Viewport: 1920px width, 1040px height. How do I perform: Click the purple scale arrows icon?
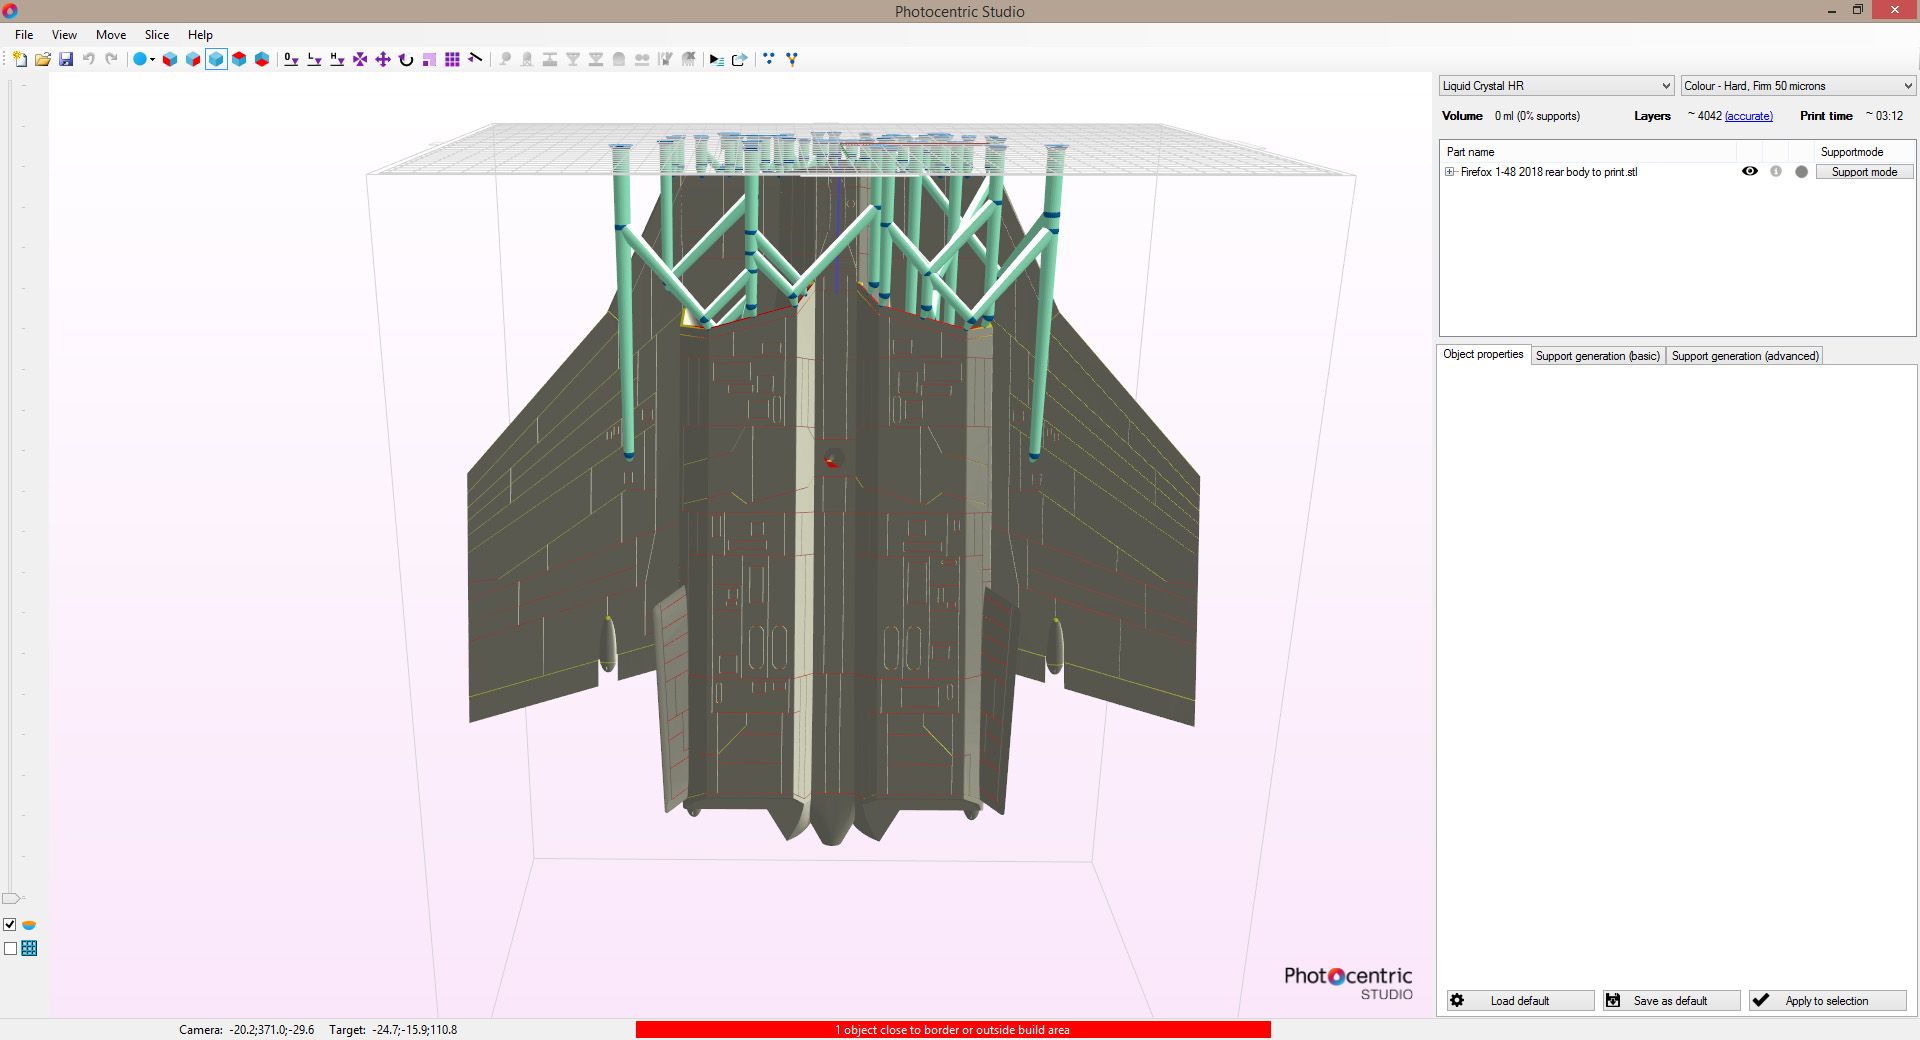pyautogui.click(x=360, y=59)
